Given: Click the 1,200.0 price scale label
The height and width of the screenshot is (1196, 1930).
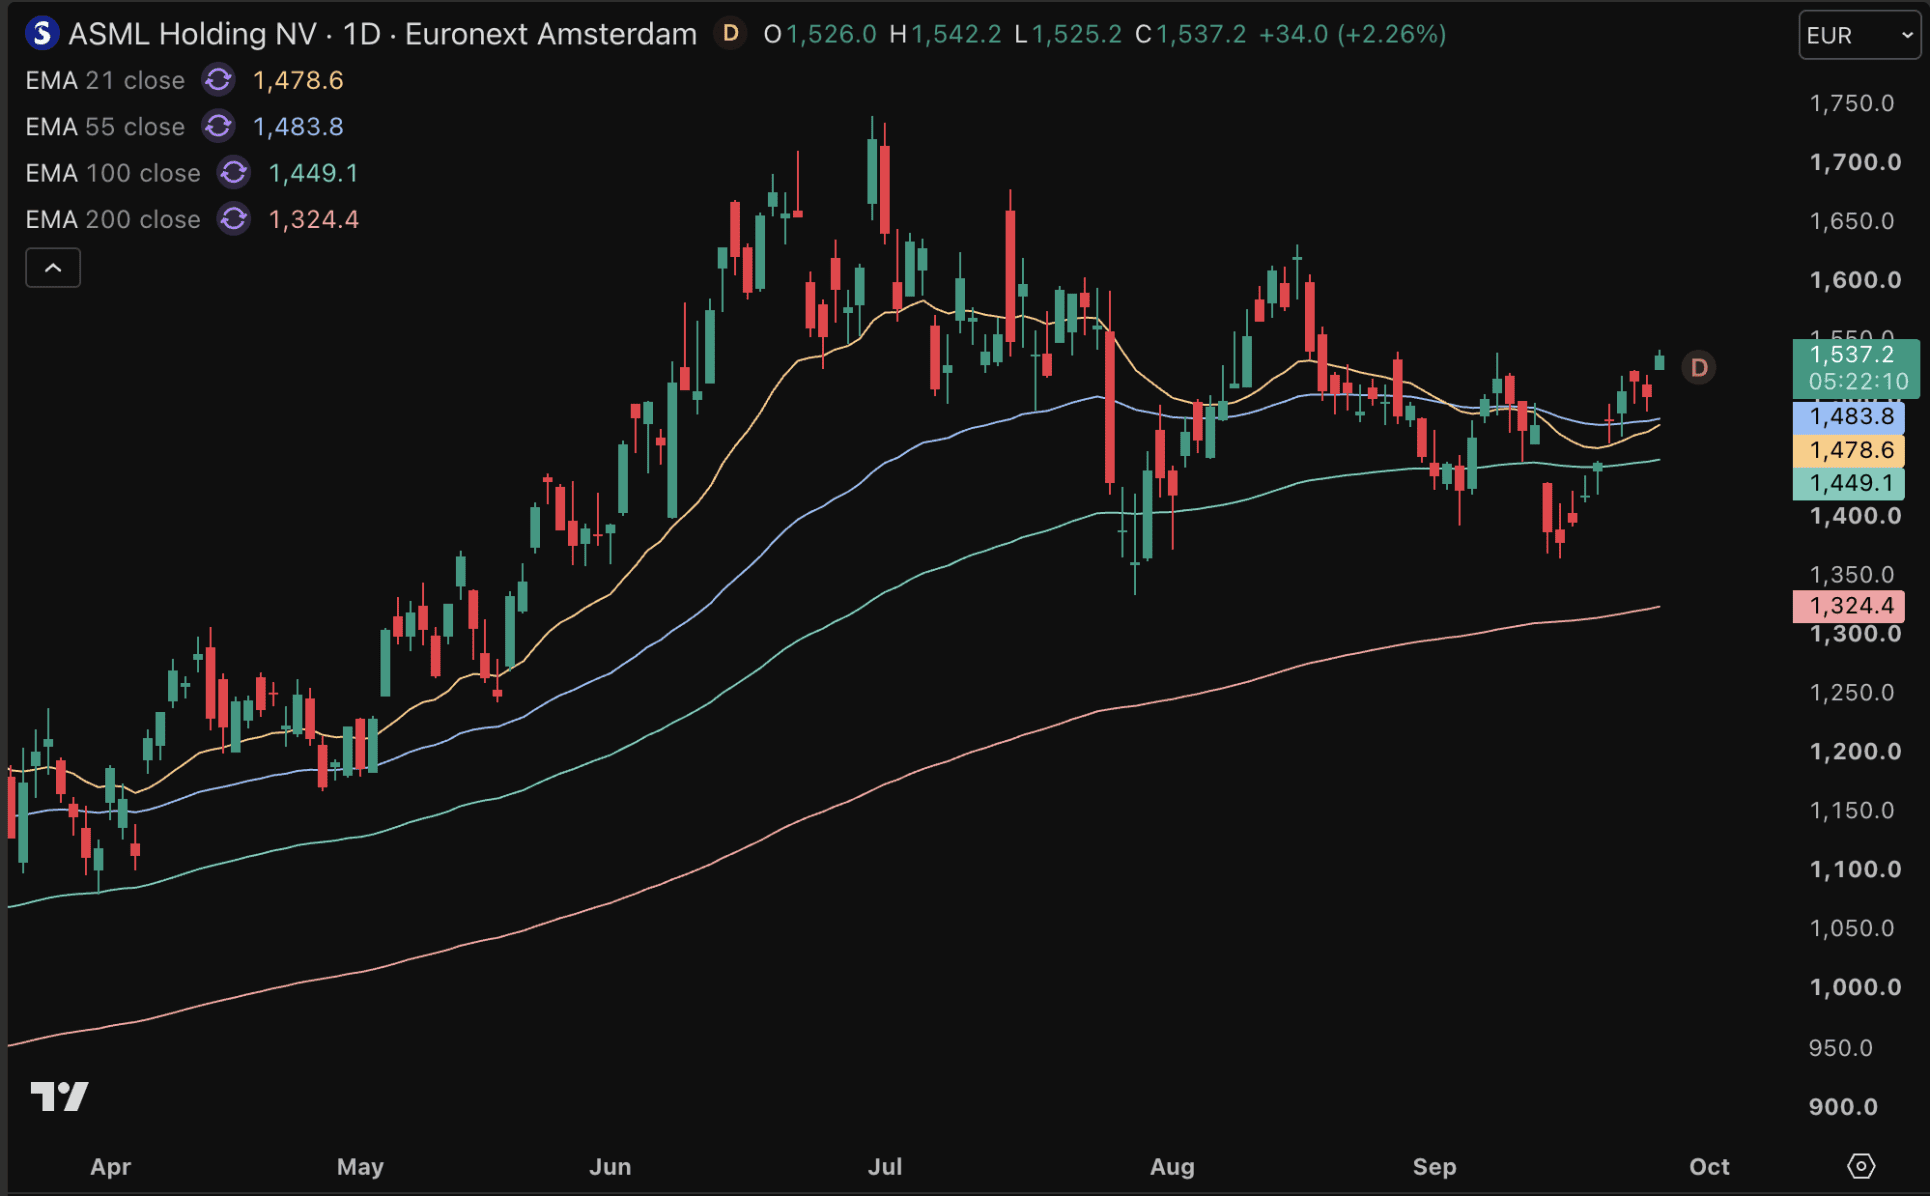Looking at the screenshot, I should [x=1855, y=751].
